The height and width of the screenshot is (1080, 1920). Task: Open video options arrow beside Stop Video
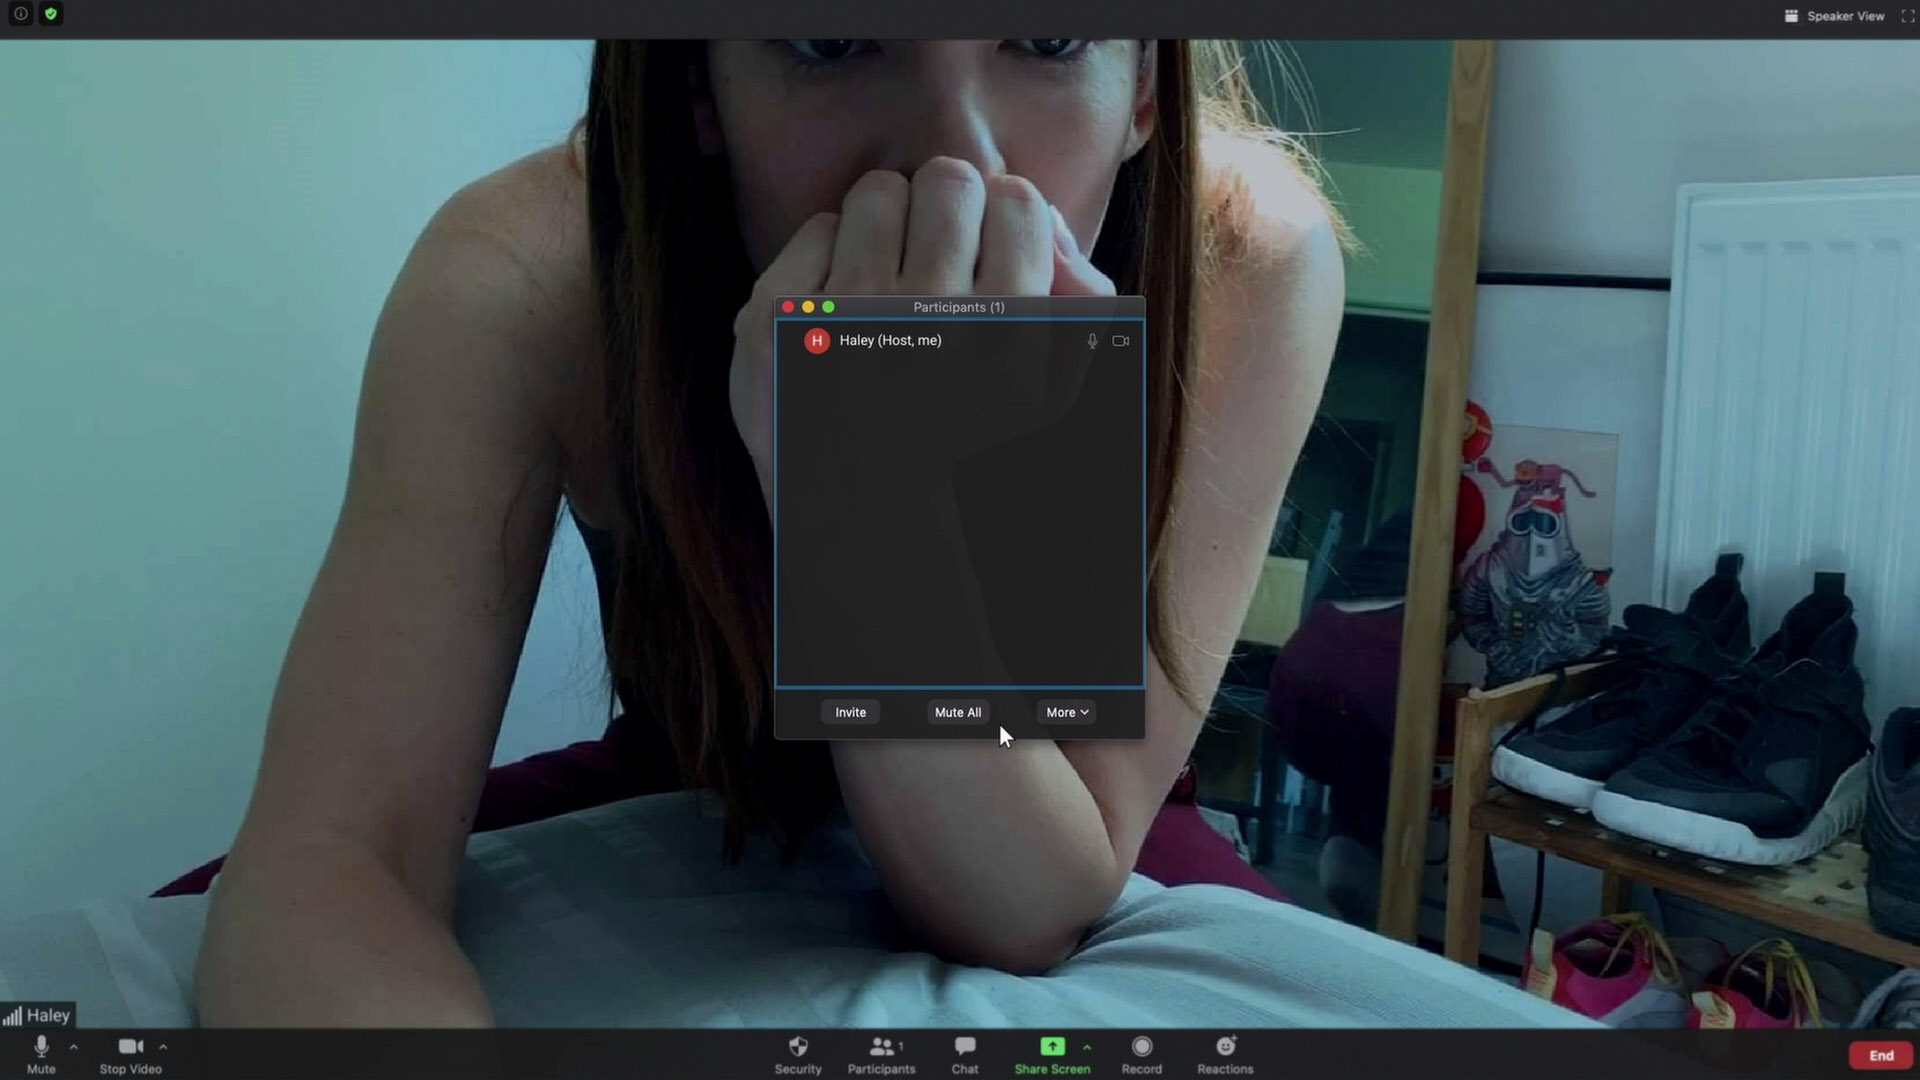(x=163, y=1047)
